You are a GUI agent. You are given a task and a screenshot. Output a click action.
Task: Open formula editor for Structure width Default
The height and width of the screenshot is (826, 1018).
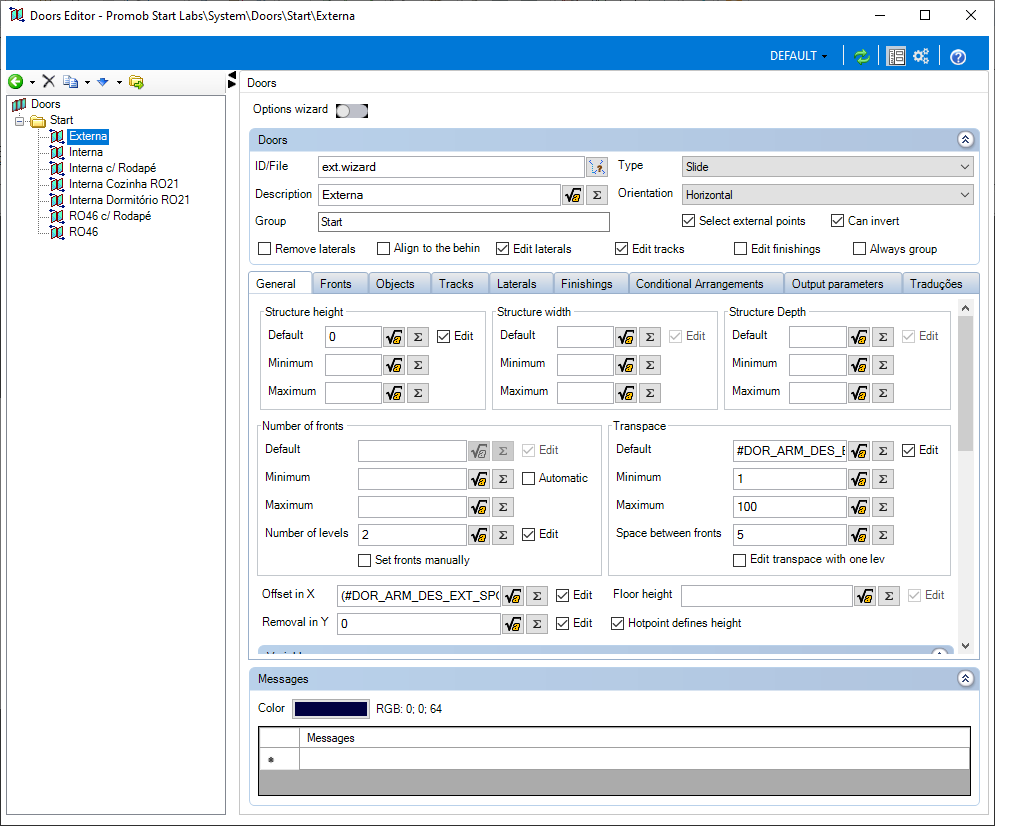[626, 337]
